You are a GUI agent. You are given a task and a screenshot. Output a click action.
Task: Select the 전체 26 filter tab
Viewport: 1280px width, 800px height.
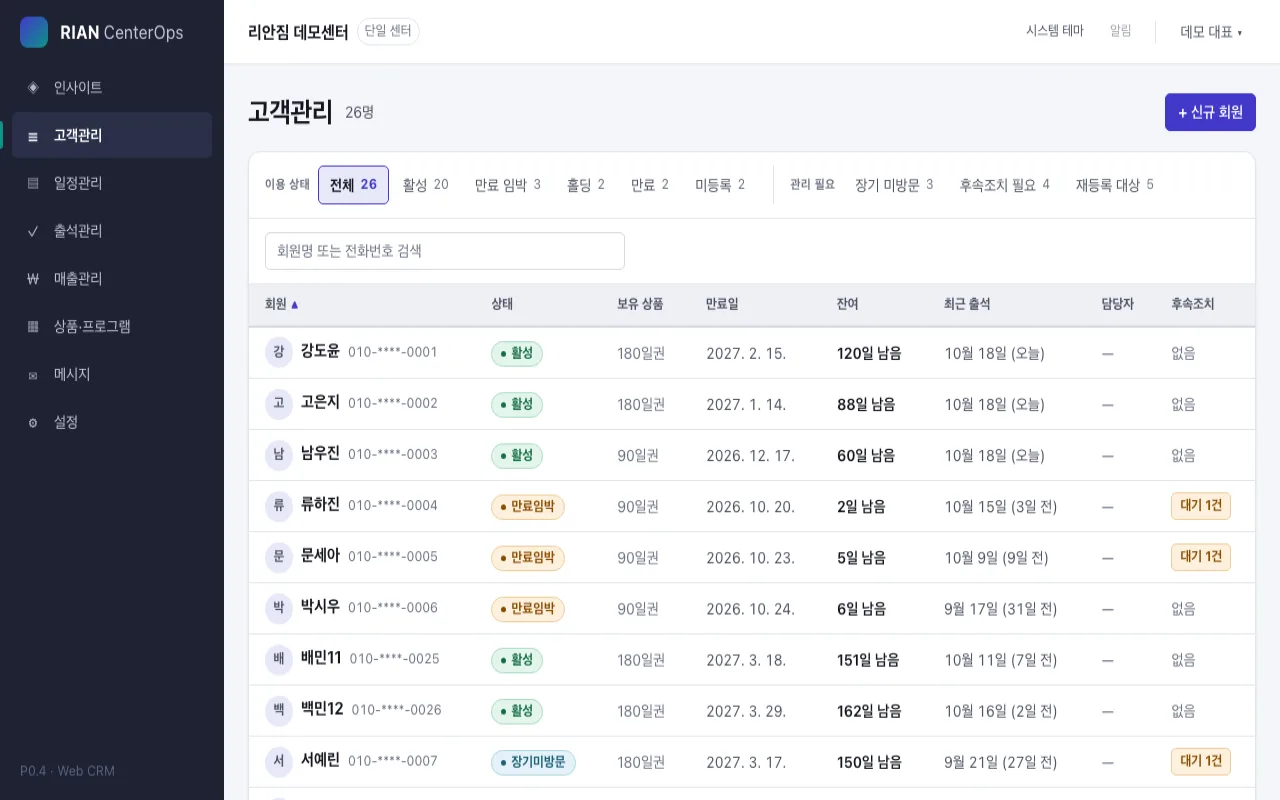pyautogui.click(x=353, y=185)
